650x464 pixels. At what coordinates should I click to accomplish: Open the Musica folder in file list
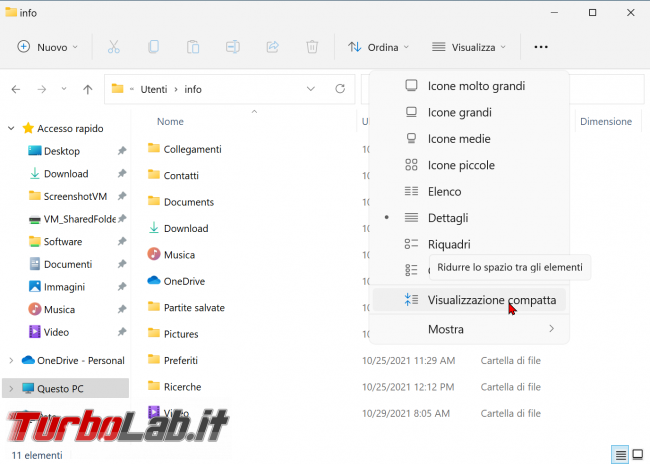coord(179,255)
